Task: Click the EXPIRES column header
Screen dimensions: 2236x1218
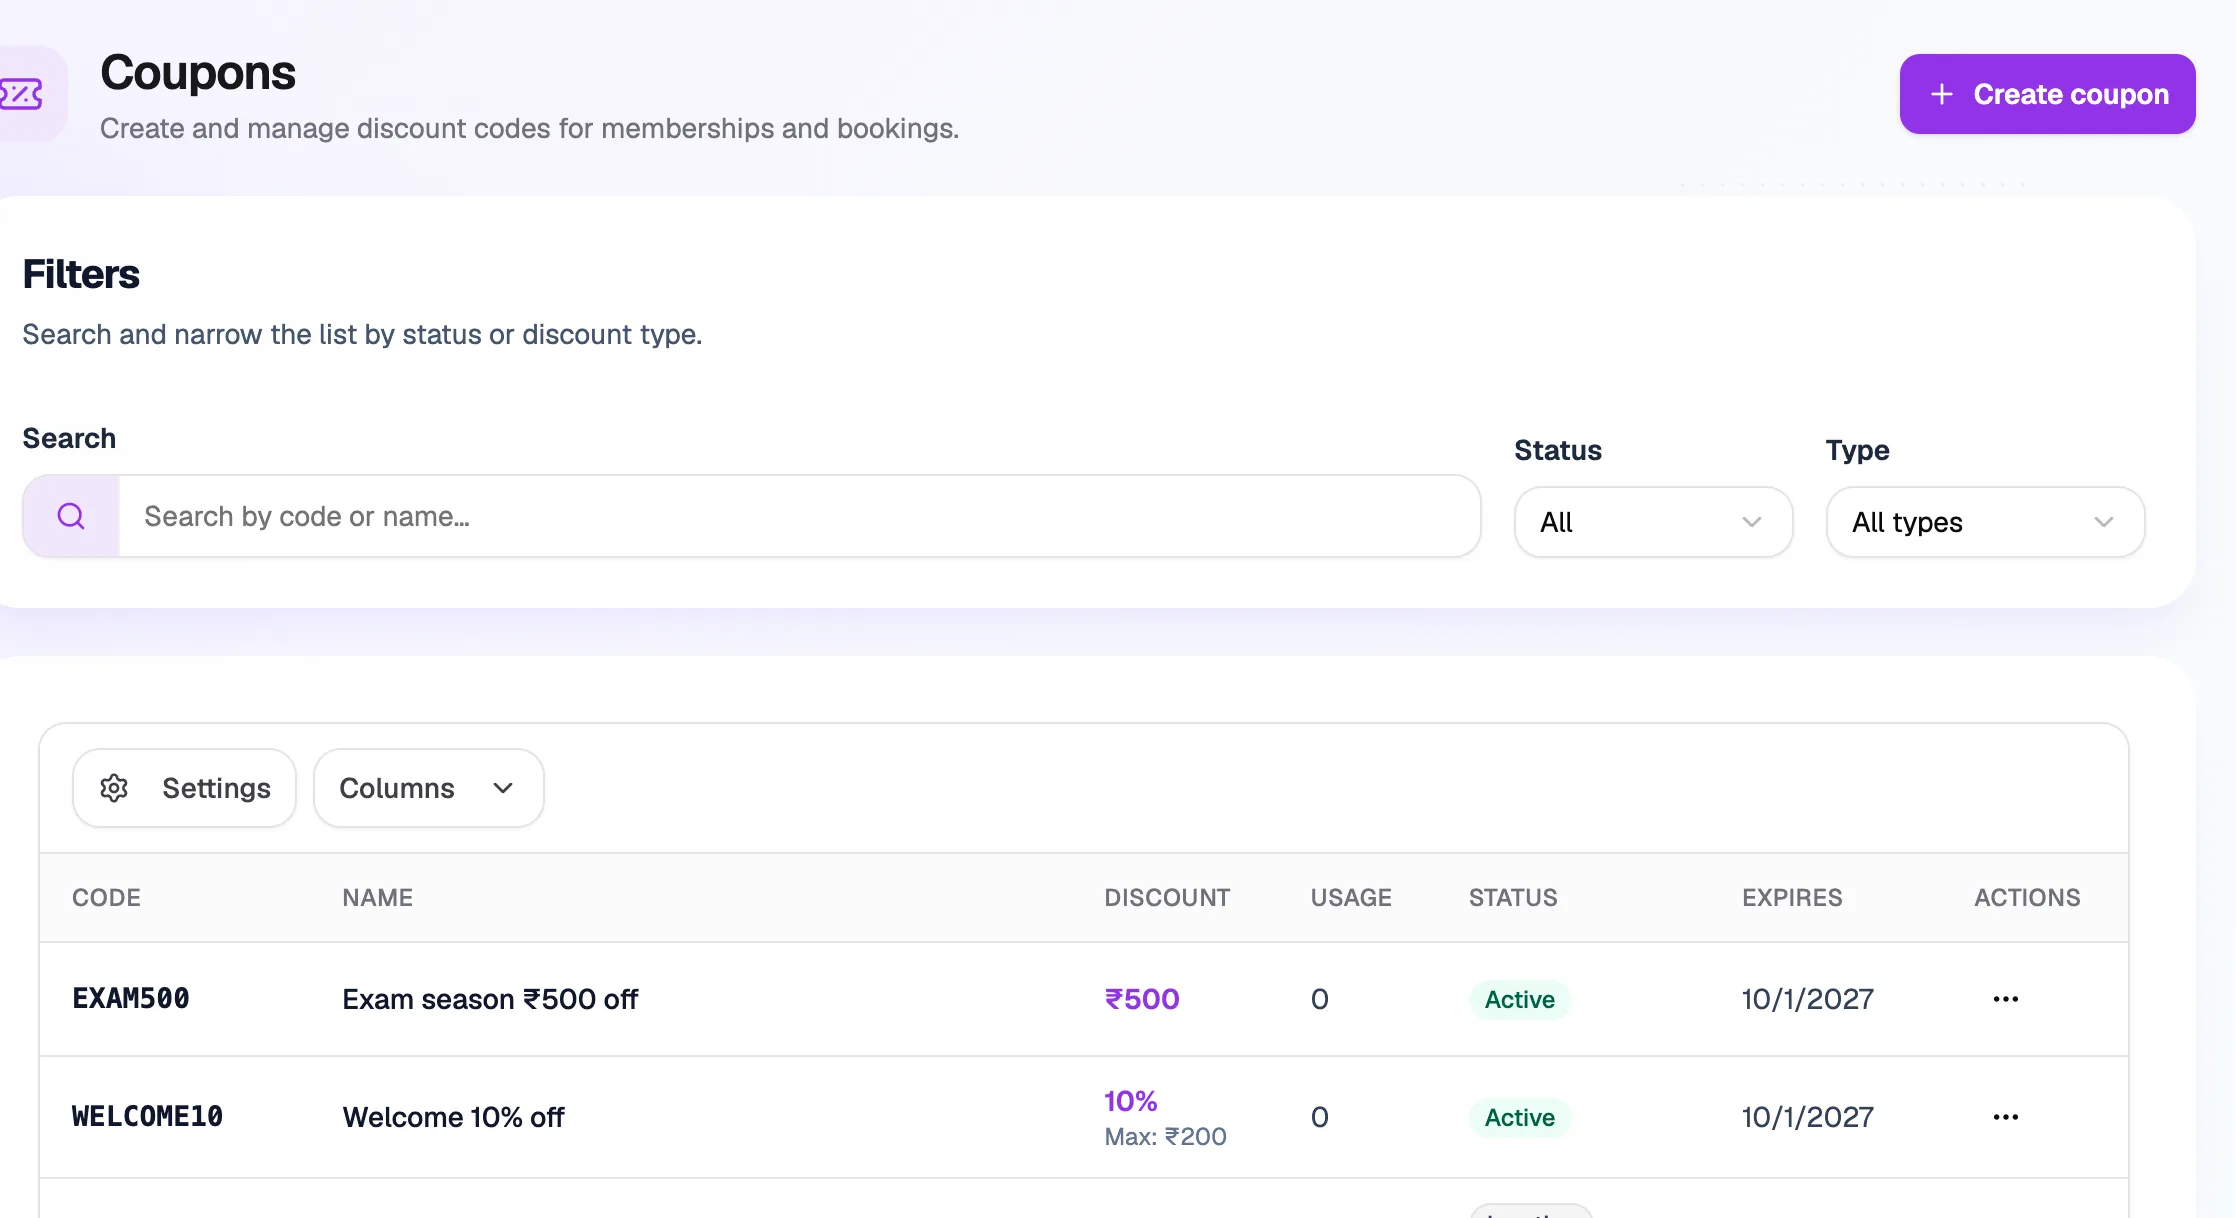Action: 1792,897
